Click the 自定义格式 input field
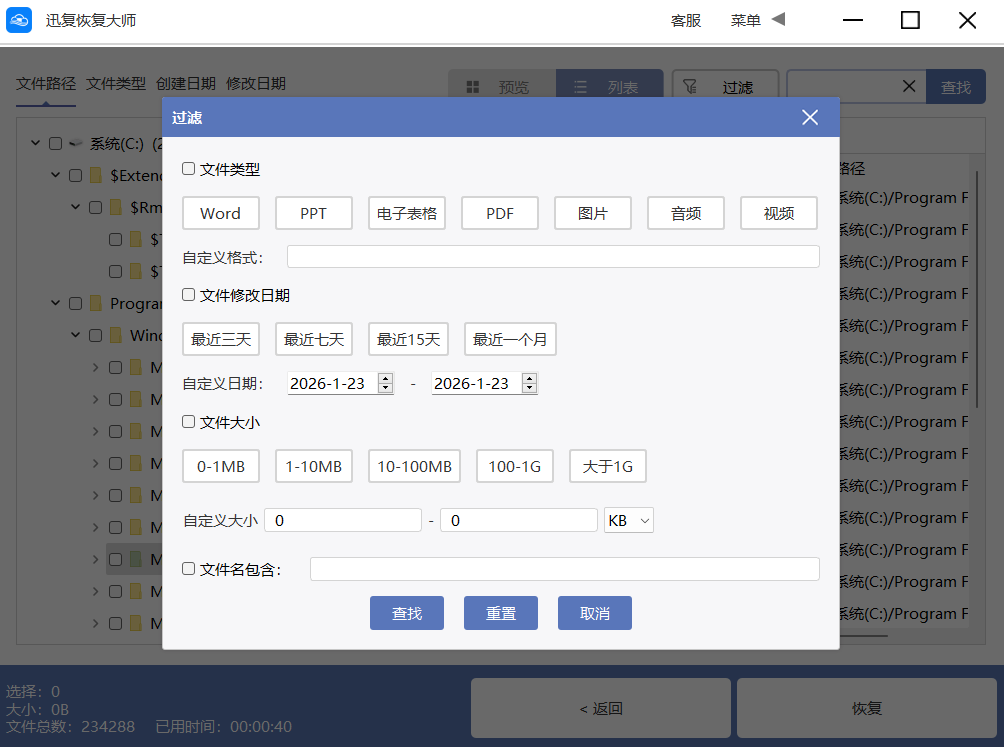The height and width of the screenshot is (747, 1004). pos(552,256)
